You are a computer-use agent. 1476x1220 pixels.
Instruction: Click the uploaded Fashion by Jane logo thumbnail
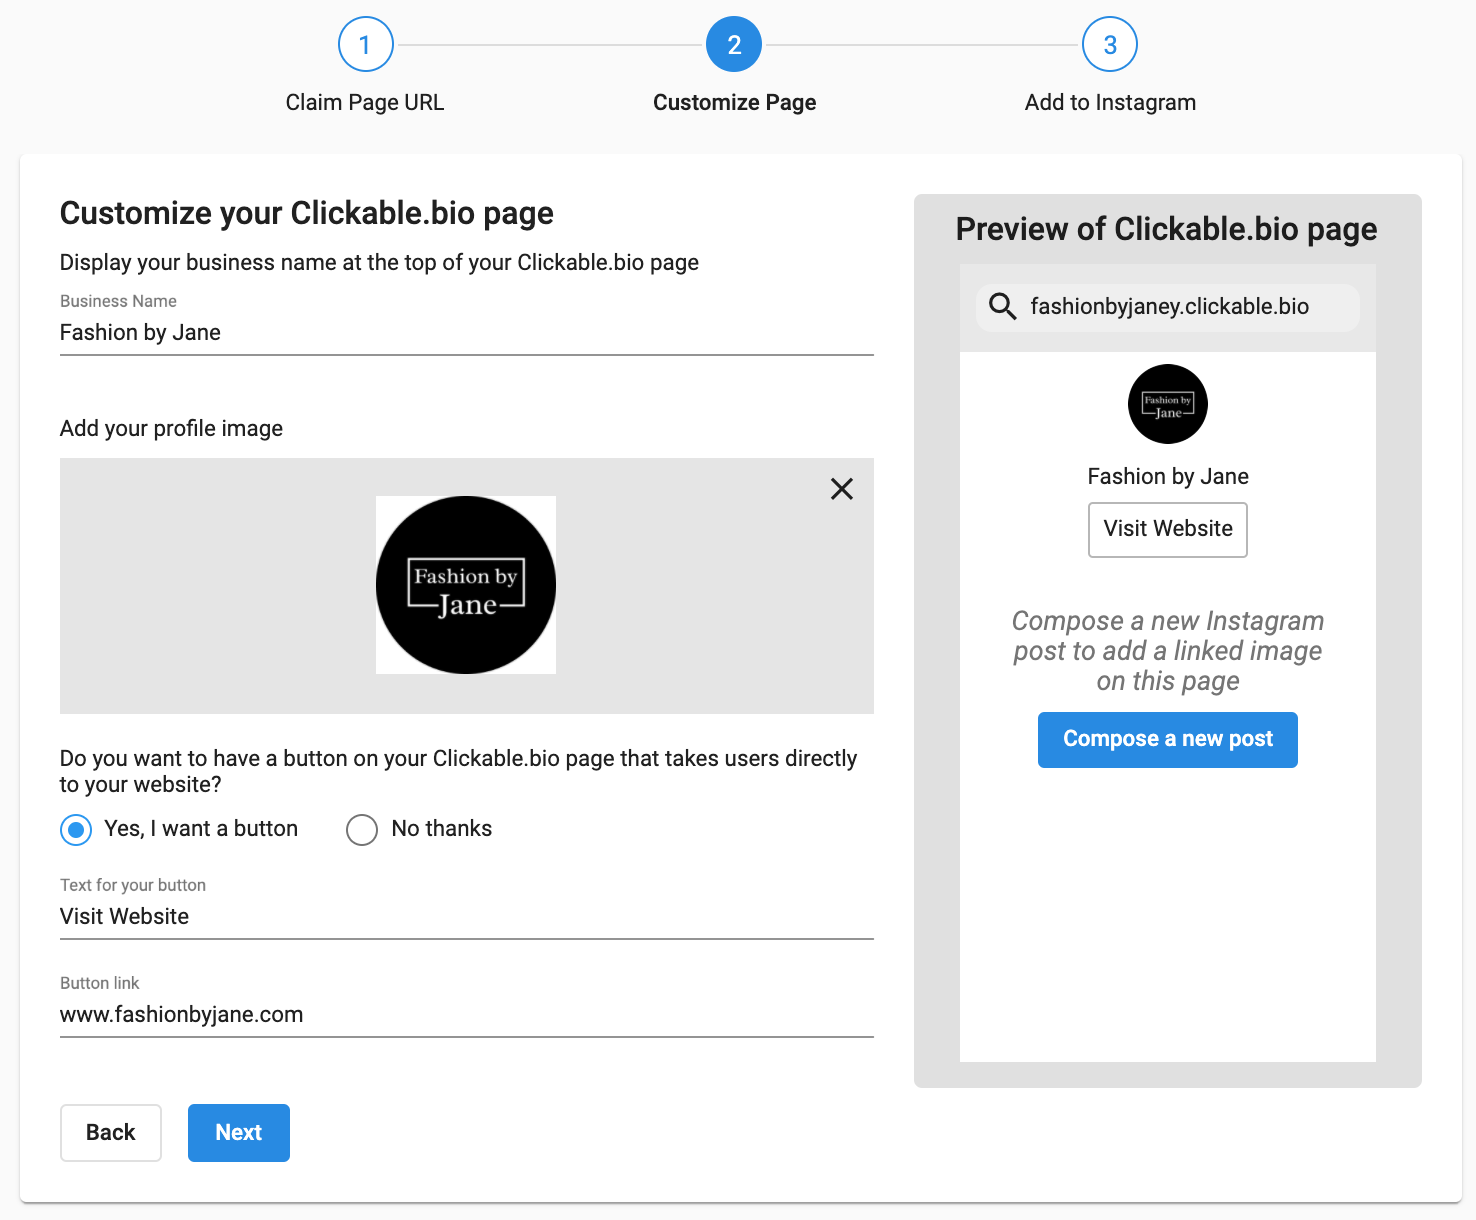point(465,584)
